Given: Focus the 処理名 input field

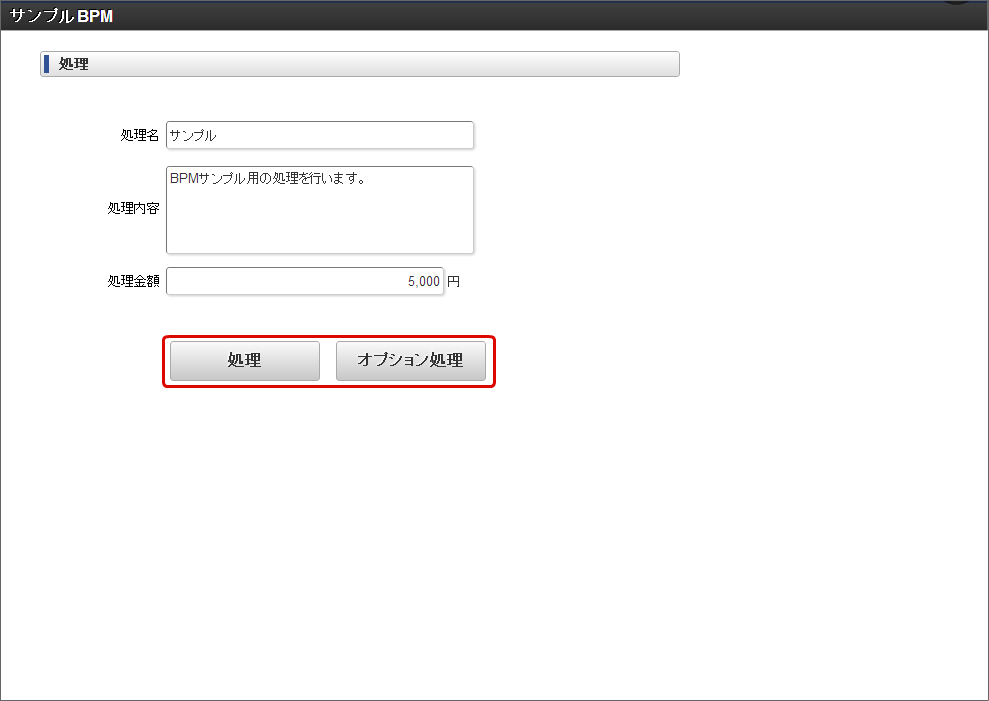Looking at the screenshot, I should [320, 135].
